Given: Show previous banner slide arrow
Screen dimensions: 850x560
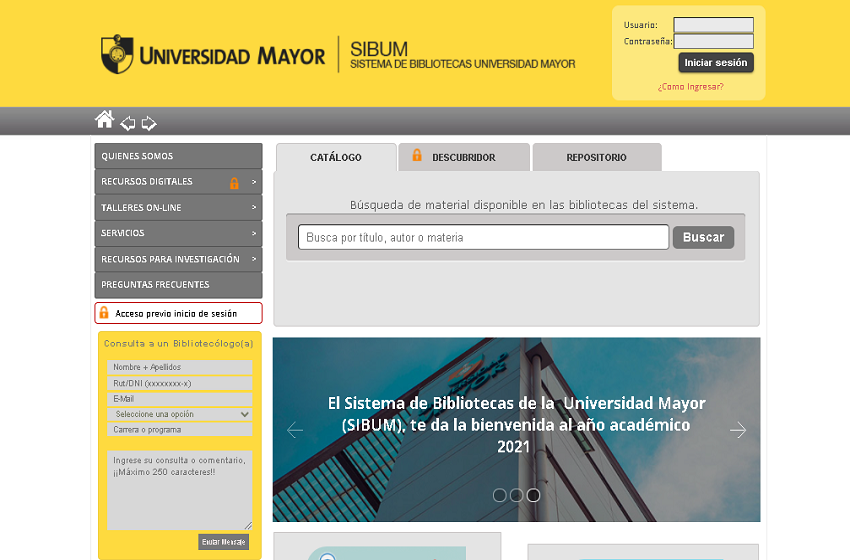Looking at the screenshot, I should (294, 430).
